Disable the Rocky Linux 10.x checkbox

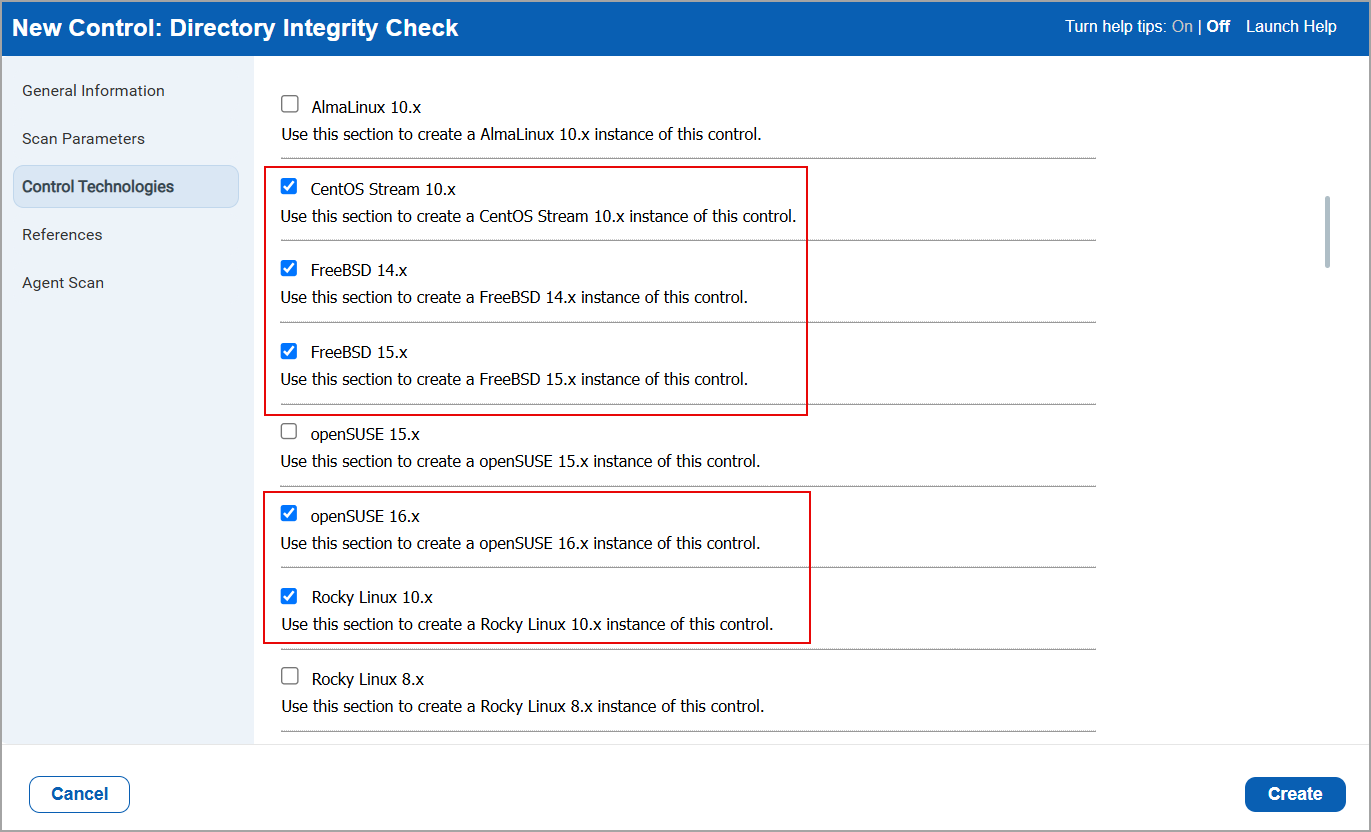tap(289, 596)
